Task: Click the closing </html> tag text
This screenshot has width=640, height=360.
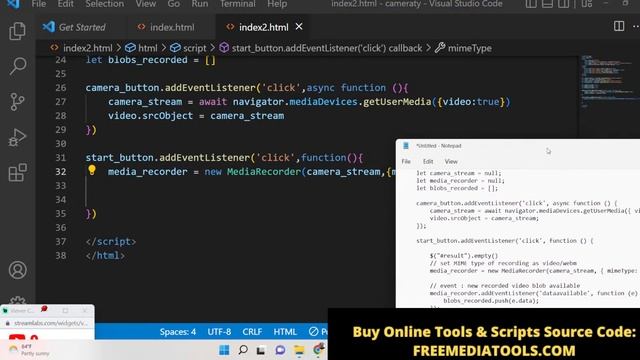Action: point(105,256)
